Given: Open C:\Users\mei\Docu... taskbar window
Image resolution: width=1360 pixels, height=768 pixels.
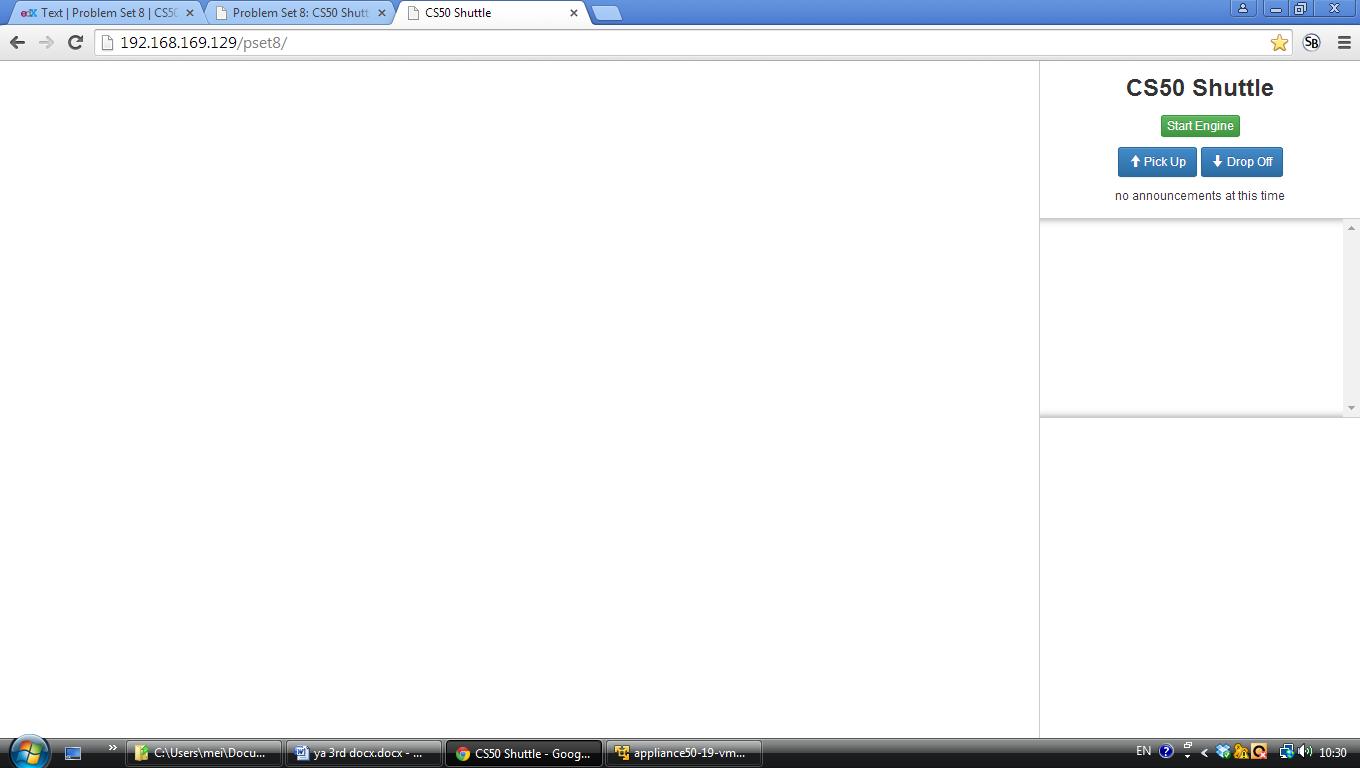Looking at the screenshot, I should [x=204, y=753].
